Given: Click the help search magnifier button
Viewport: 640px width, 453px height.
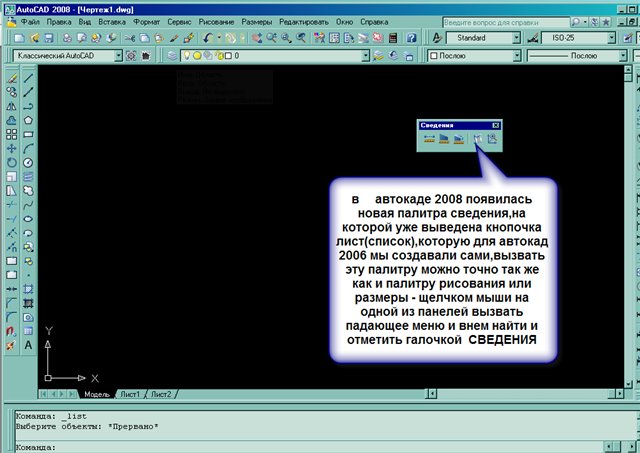Looking at the screenshot, I should 576,22.
